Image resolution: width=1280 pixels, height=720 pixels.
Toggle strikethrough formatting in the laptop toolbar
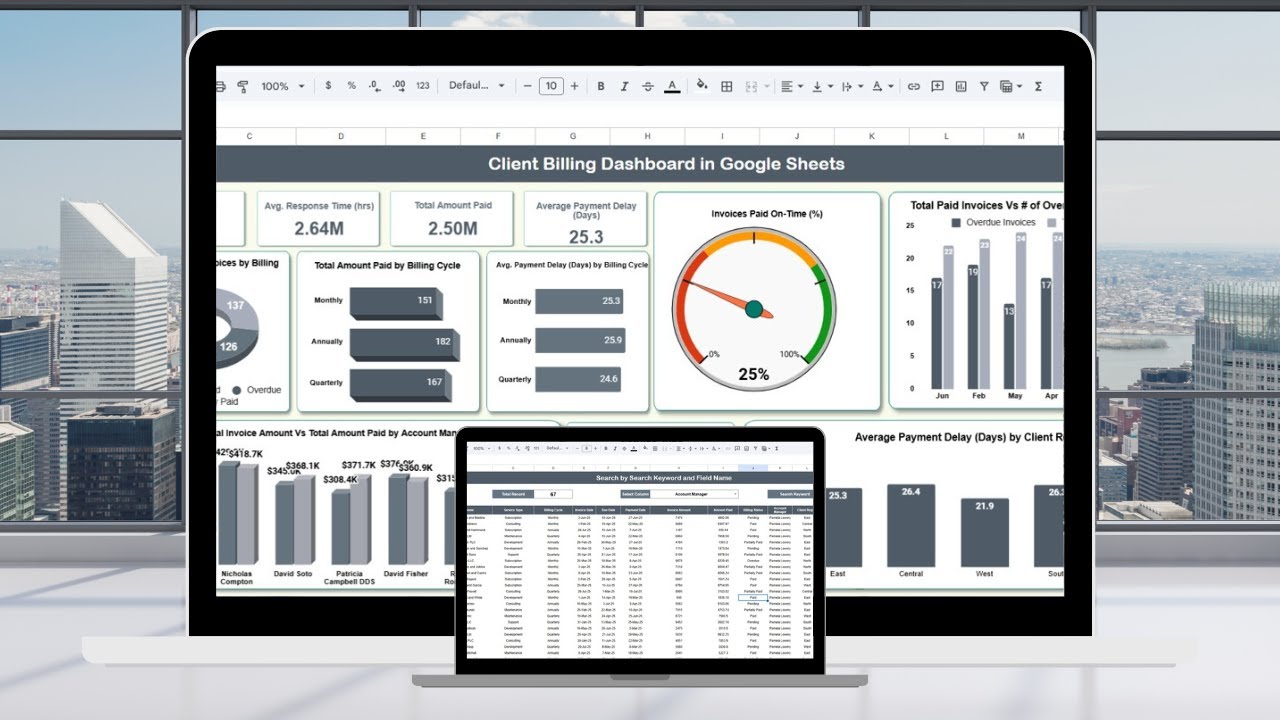(x=648, y=86)
